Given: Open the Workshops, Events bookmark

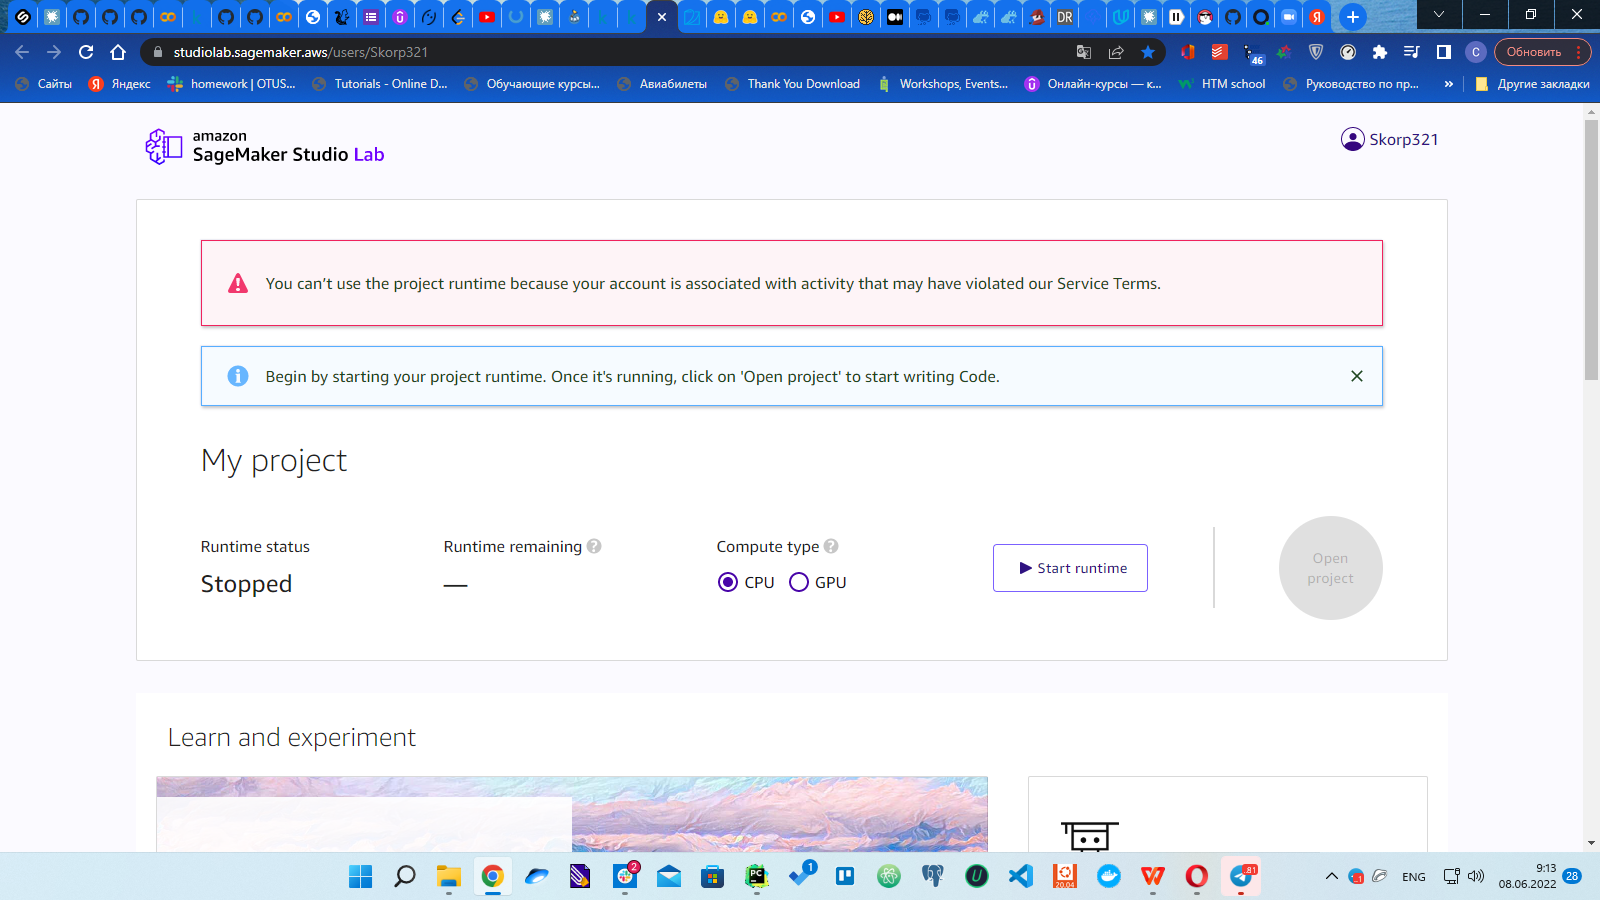Looking at the screenshot, I should click(943, 84).
